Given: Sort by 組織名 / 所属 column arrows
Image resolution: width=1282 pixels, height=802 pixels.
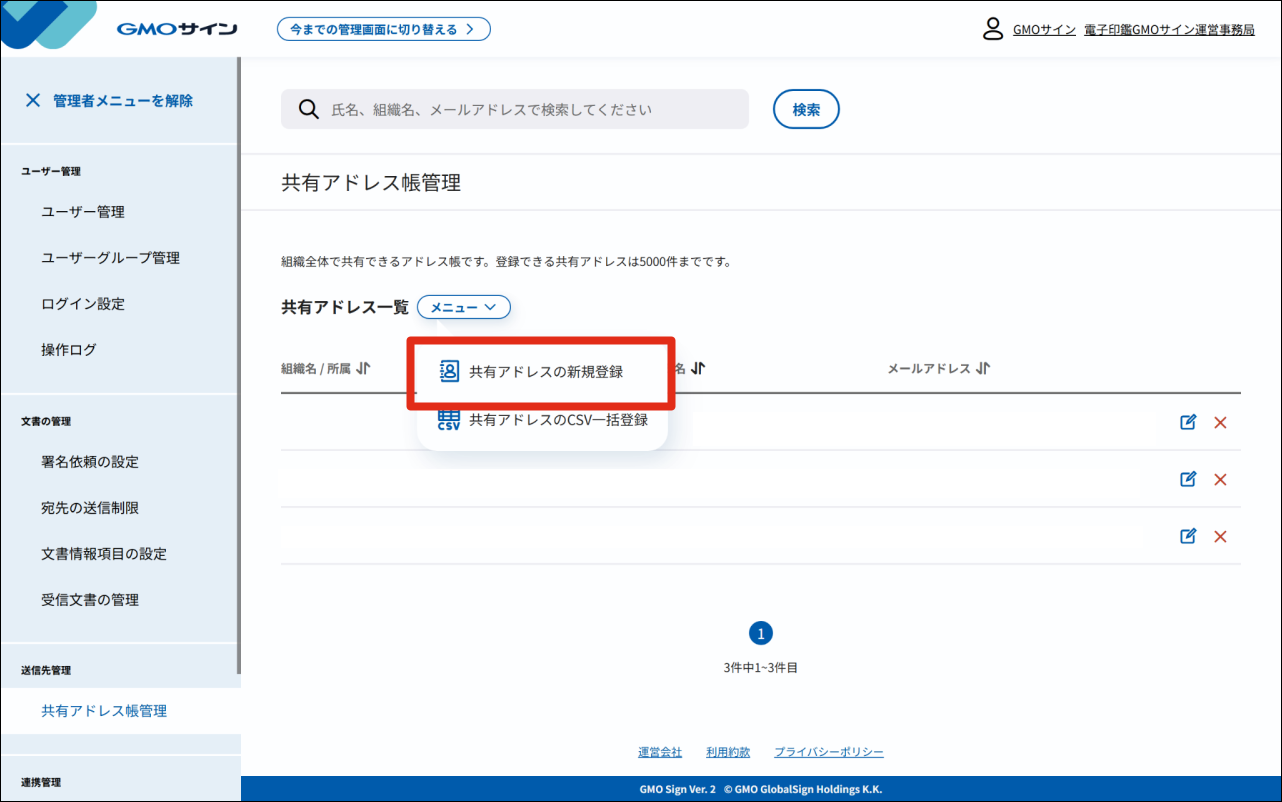Looking at the screenshot, I should pyautogui.click(x=363, y=368).
